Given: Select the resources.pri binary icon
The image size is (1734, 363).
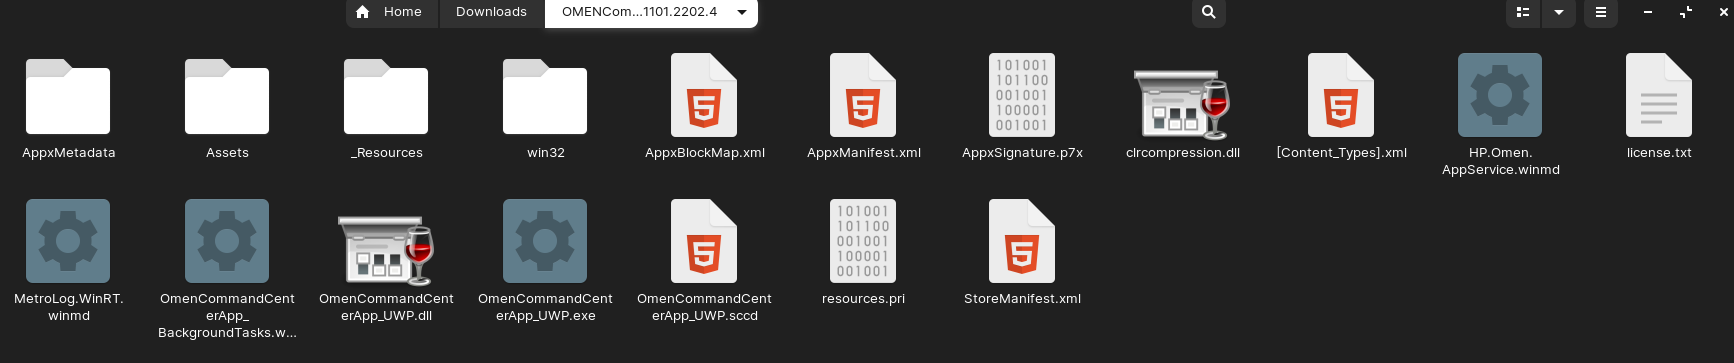Looking at the screenshot, I should click(863, 241).
